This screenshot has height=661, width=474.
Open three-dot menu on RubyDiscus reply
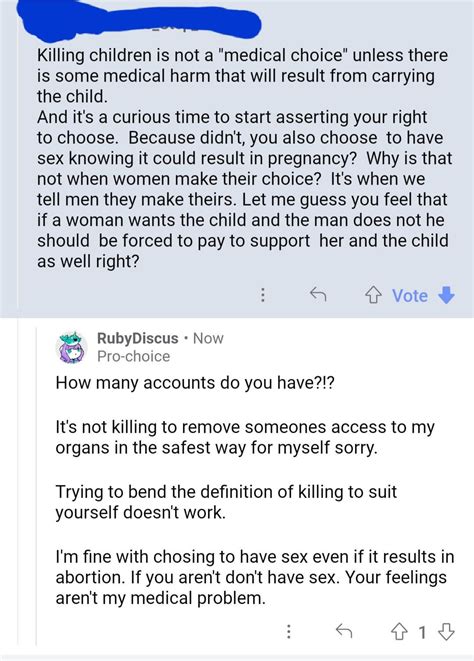[x=288, y=631]
